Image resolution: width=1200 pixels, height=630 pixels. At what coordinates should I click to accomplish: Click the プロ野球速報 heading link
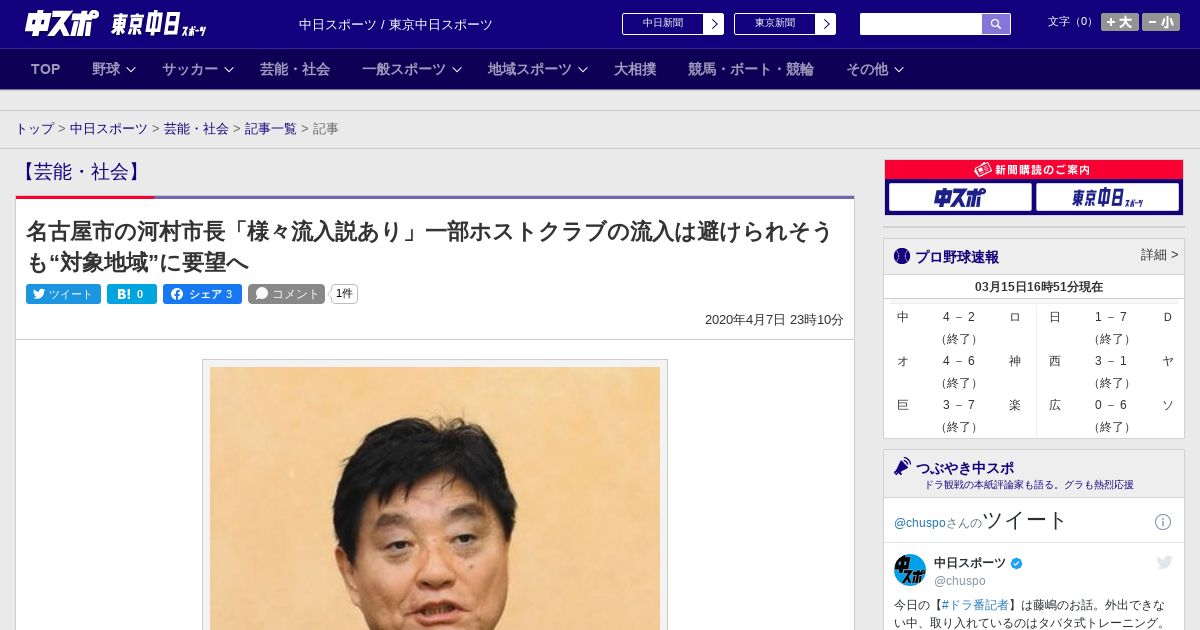(957, 257)
